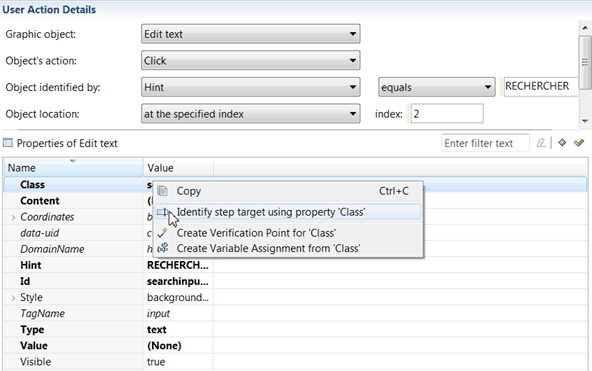The height and width of the screenshot is (371, 592).
Task: Click the RECHERCH... value cell
Action: 178,265
